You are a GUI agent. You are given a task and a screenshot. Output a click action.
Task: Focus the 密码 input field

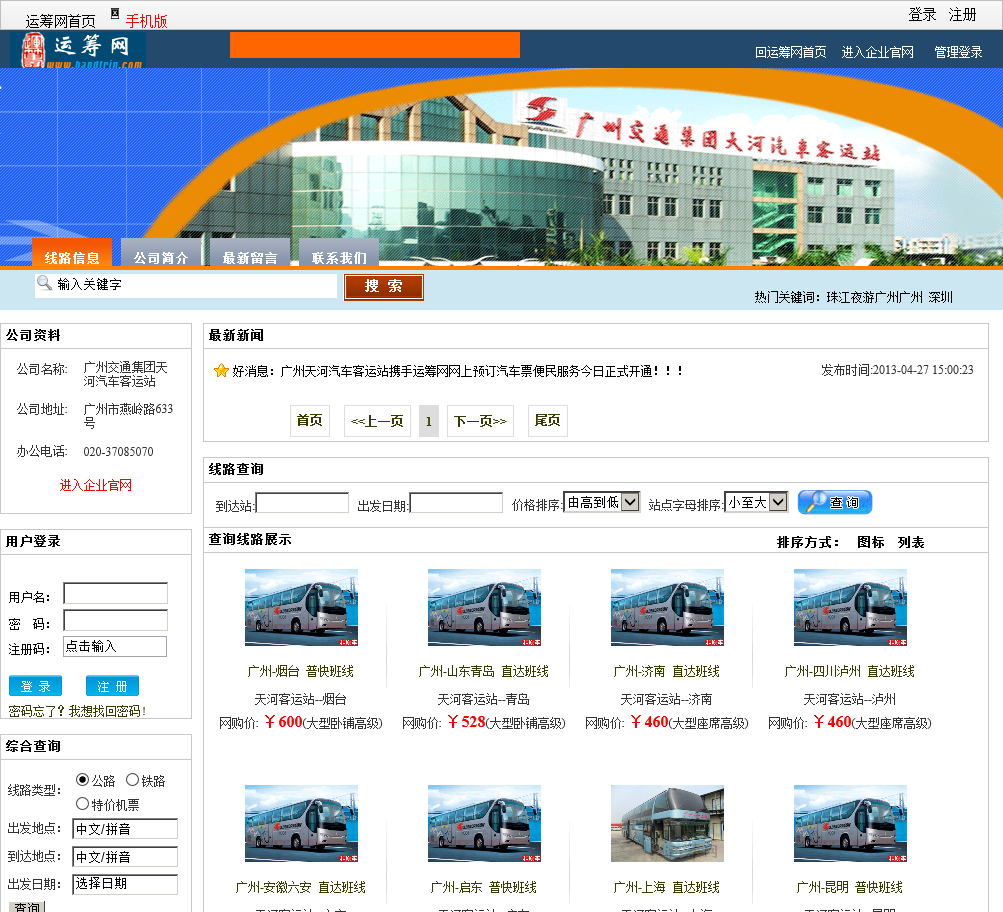[116, 620]
